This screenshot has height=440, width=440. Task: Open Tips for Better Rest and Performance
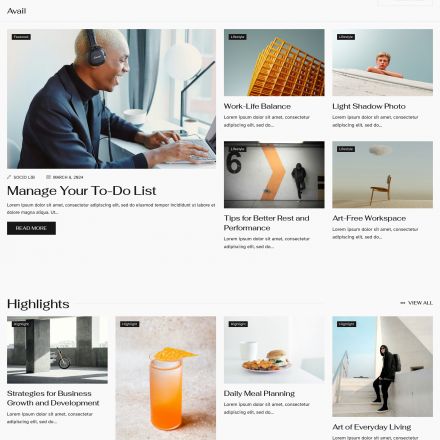[x=267, y=223]
